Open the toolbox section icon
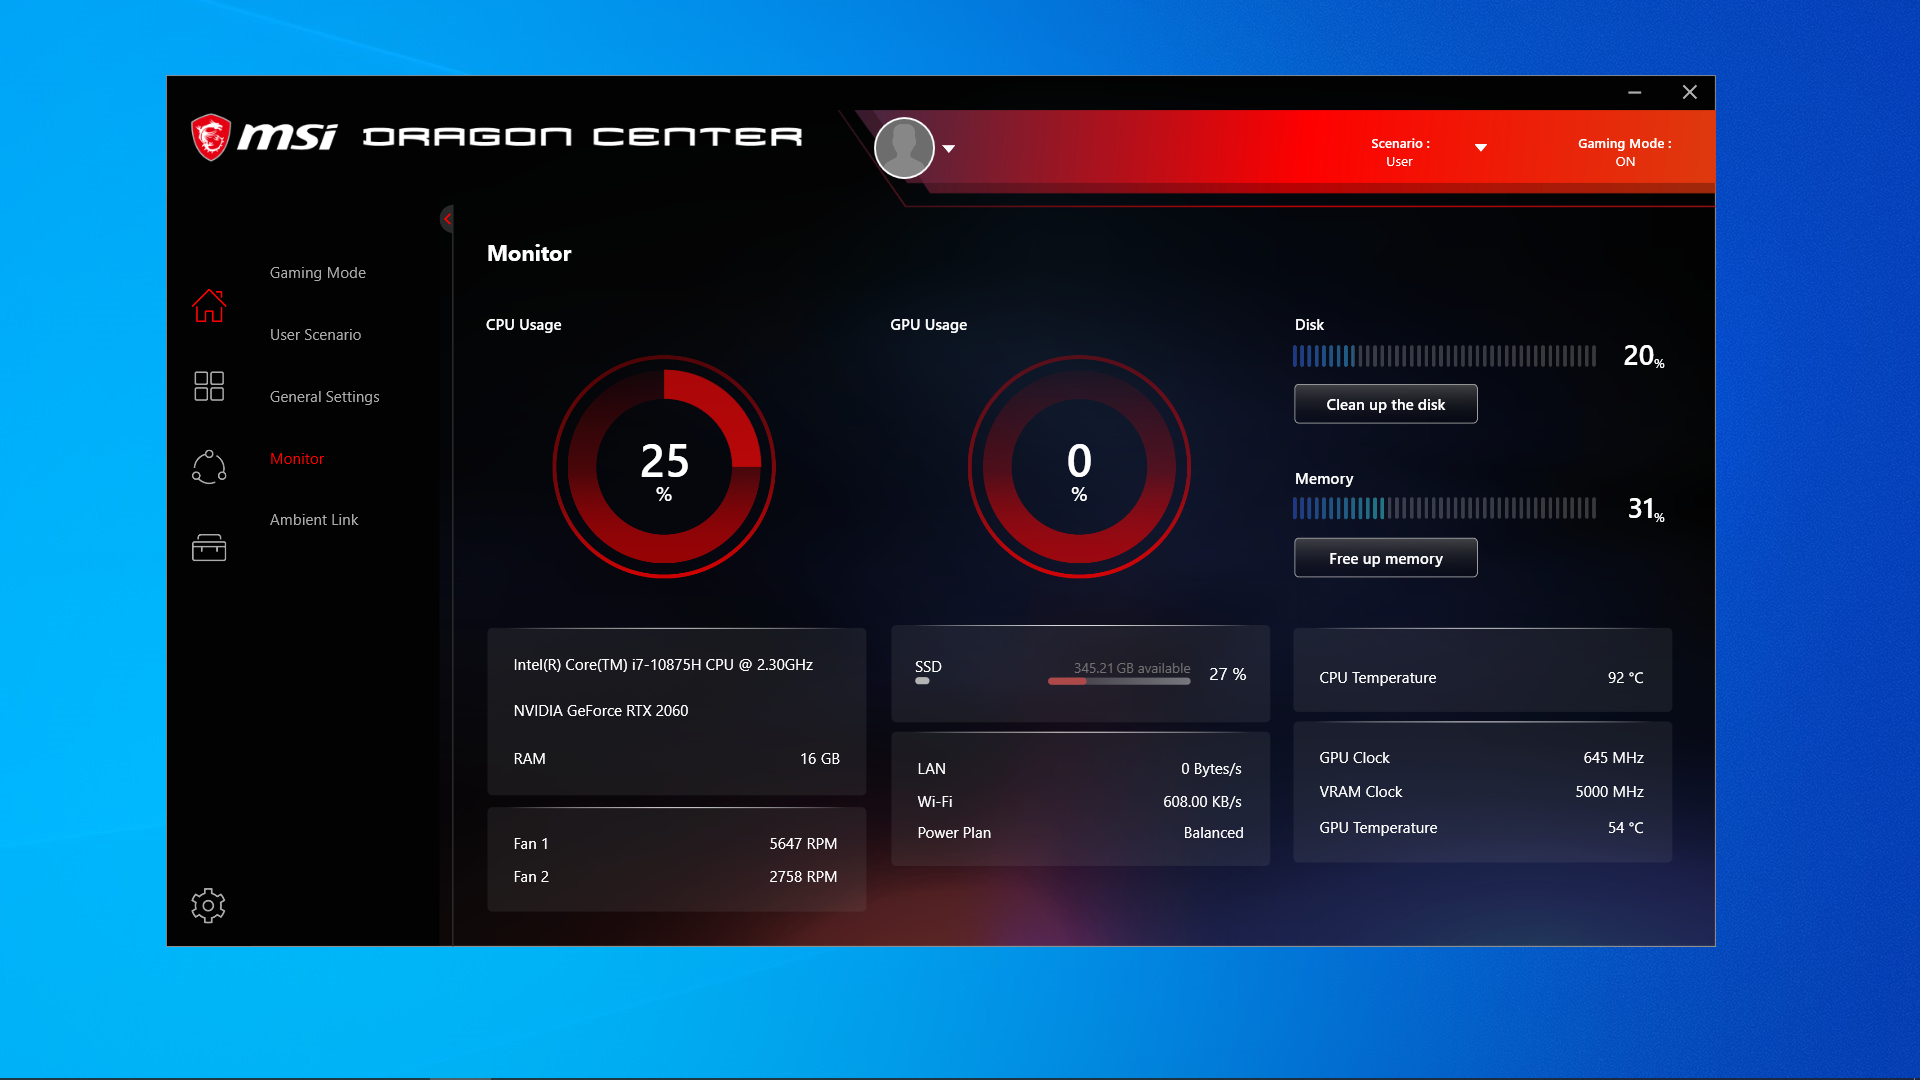Screen dimensions: 1920x1080 point(209,547)
